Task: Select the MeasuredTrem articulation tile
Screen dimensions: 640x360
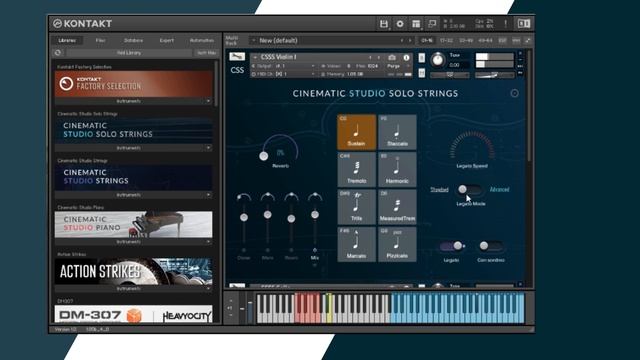Action: pyautogui.click(x=397, y=207)
